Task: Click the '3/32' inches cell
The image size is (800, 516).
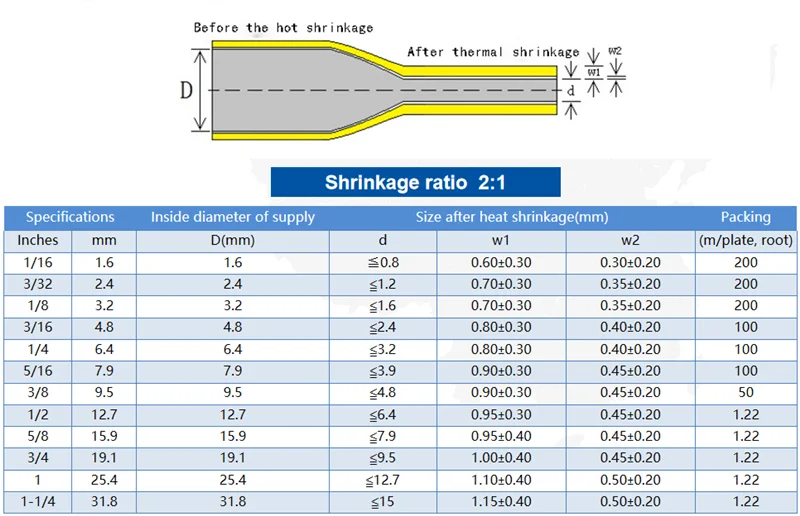Action: [38, 284]
